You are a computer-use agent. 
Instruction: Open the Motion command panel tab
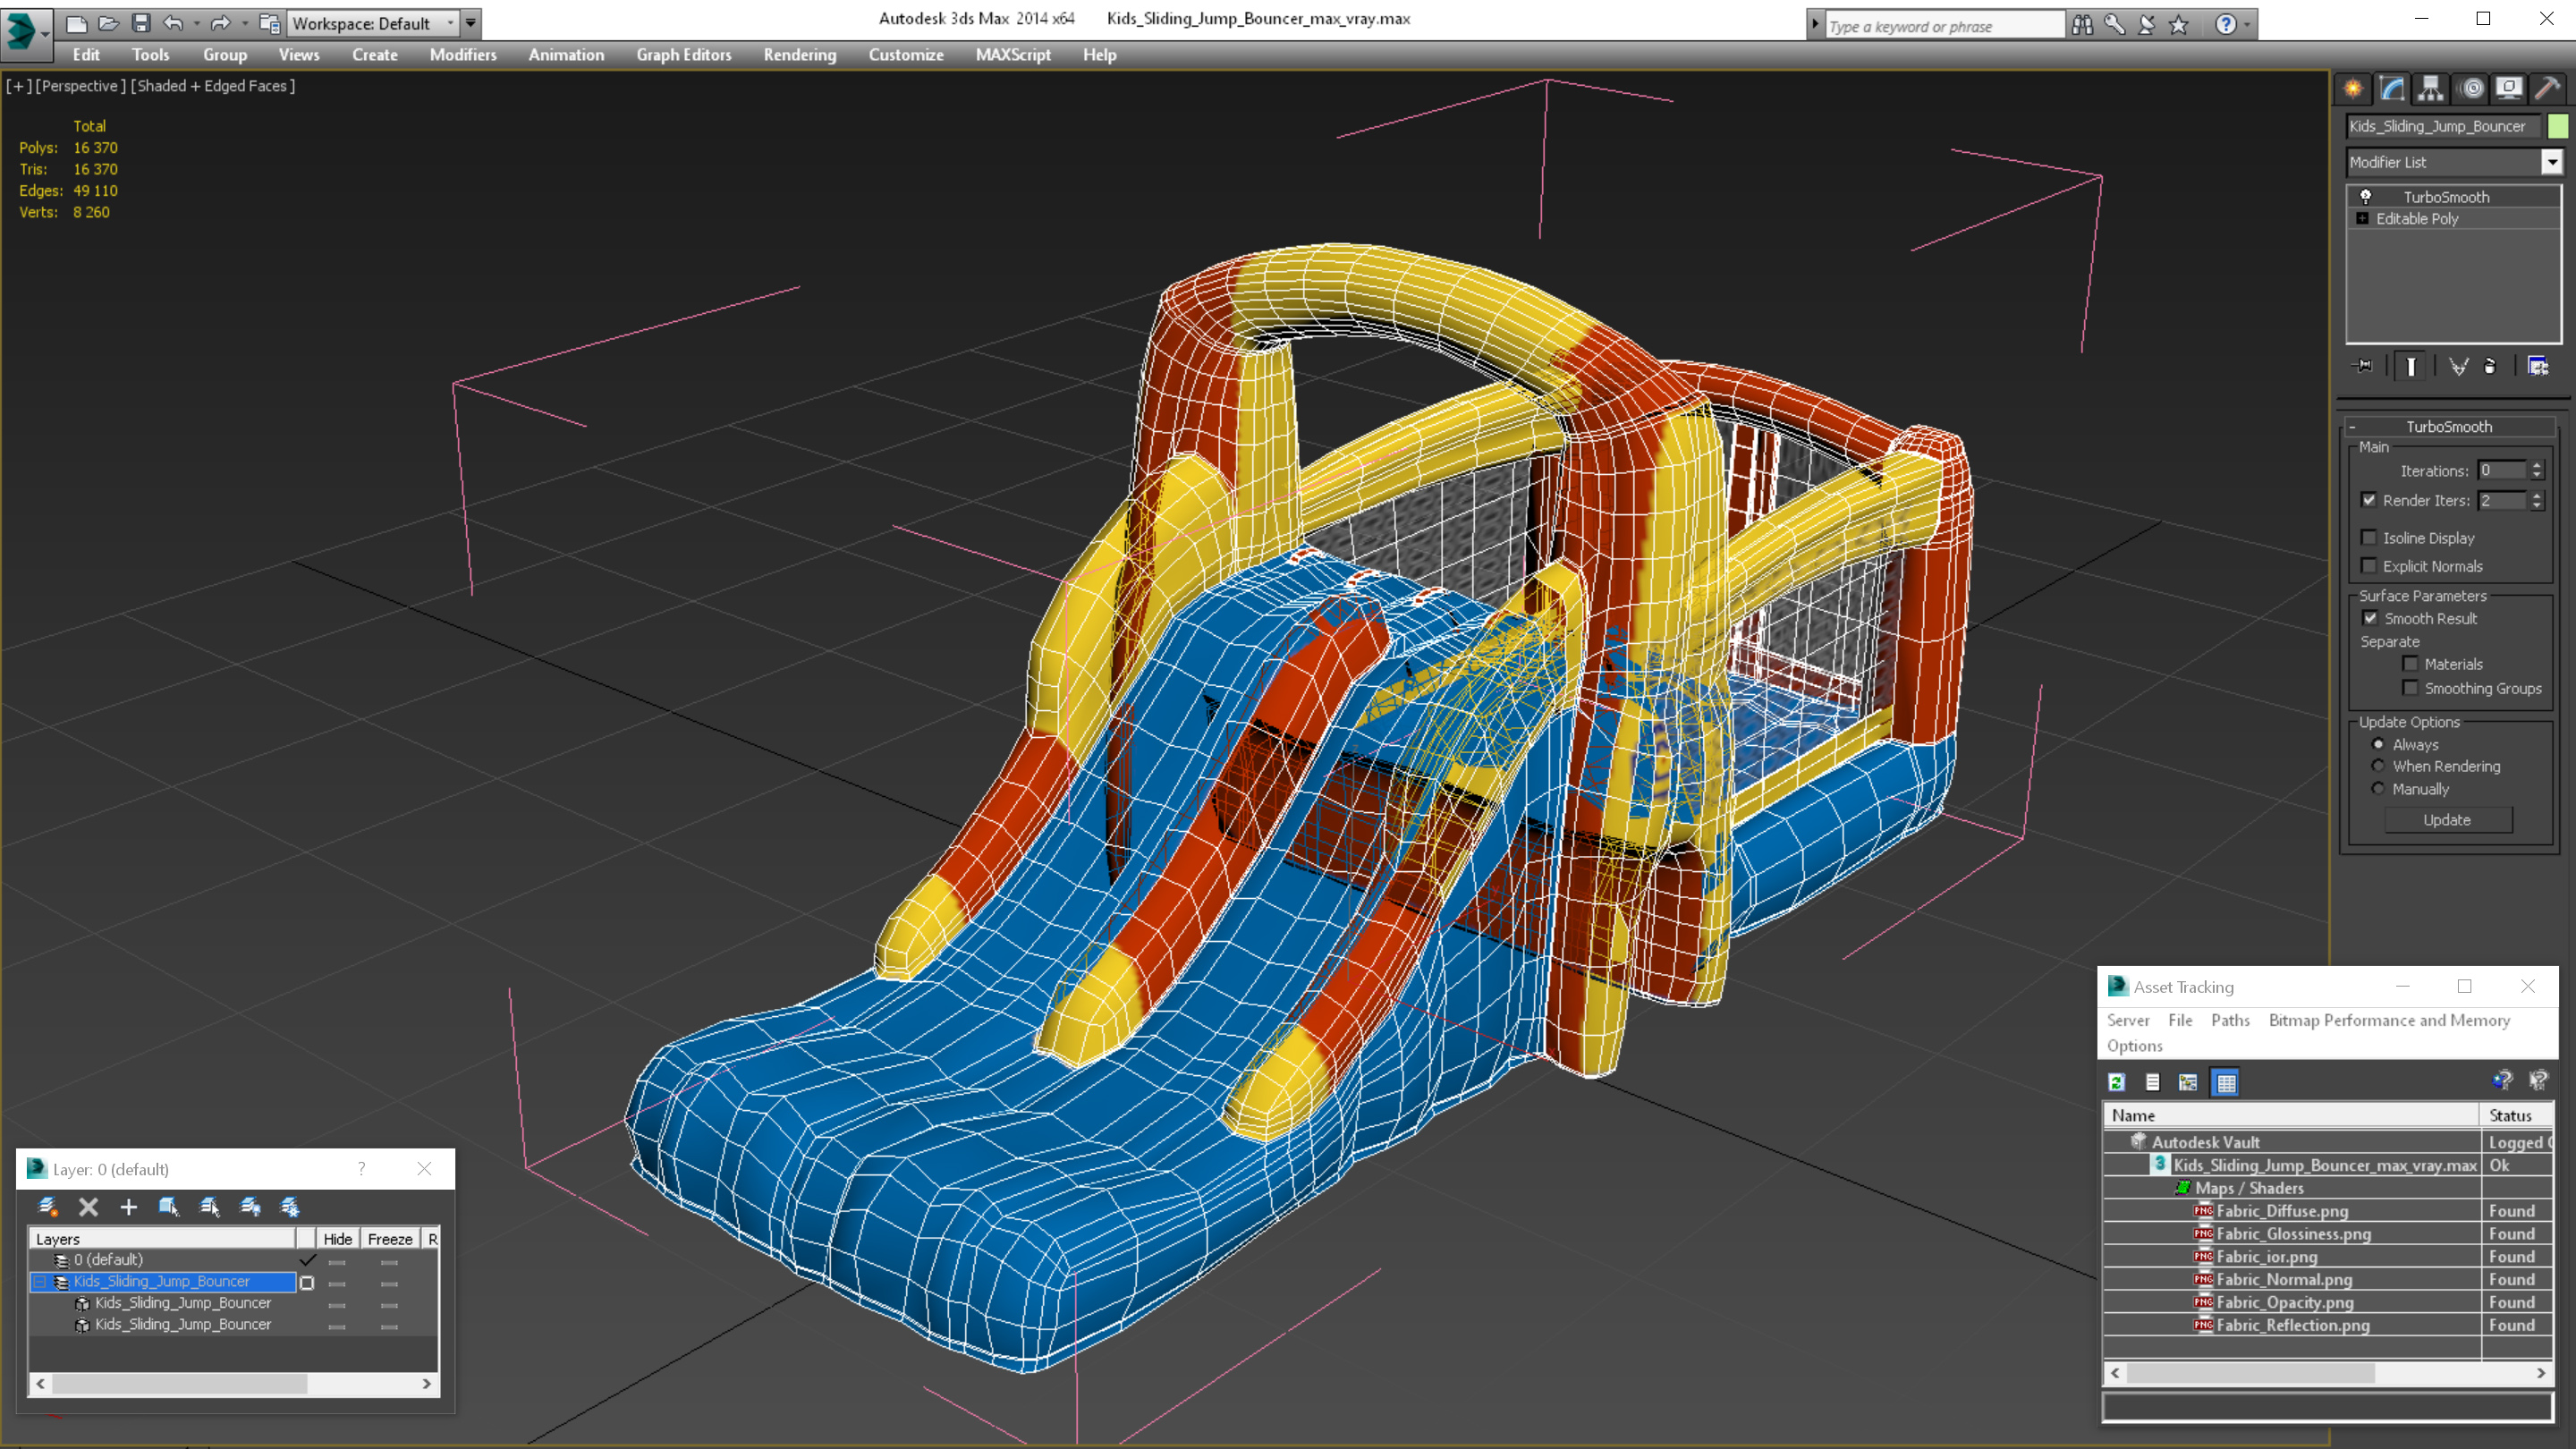coord(2471,89)
